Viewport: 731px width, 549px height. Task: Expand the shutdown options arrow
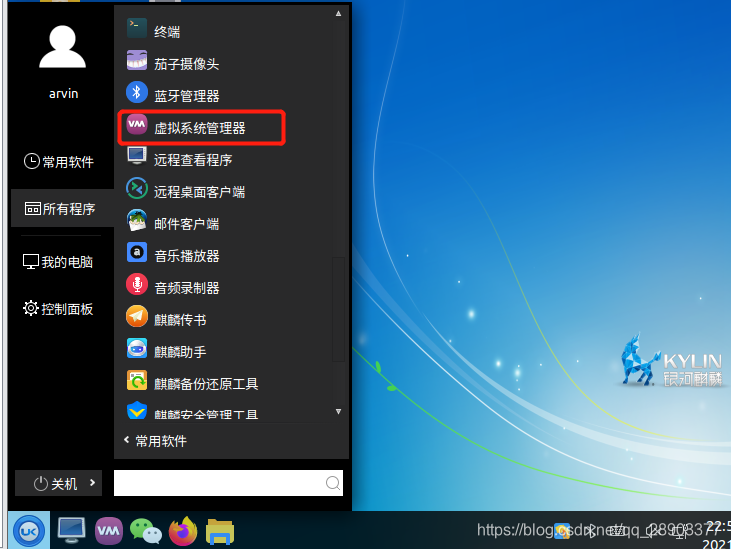coord(92,483)
